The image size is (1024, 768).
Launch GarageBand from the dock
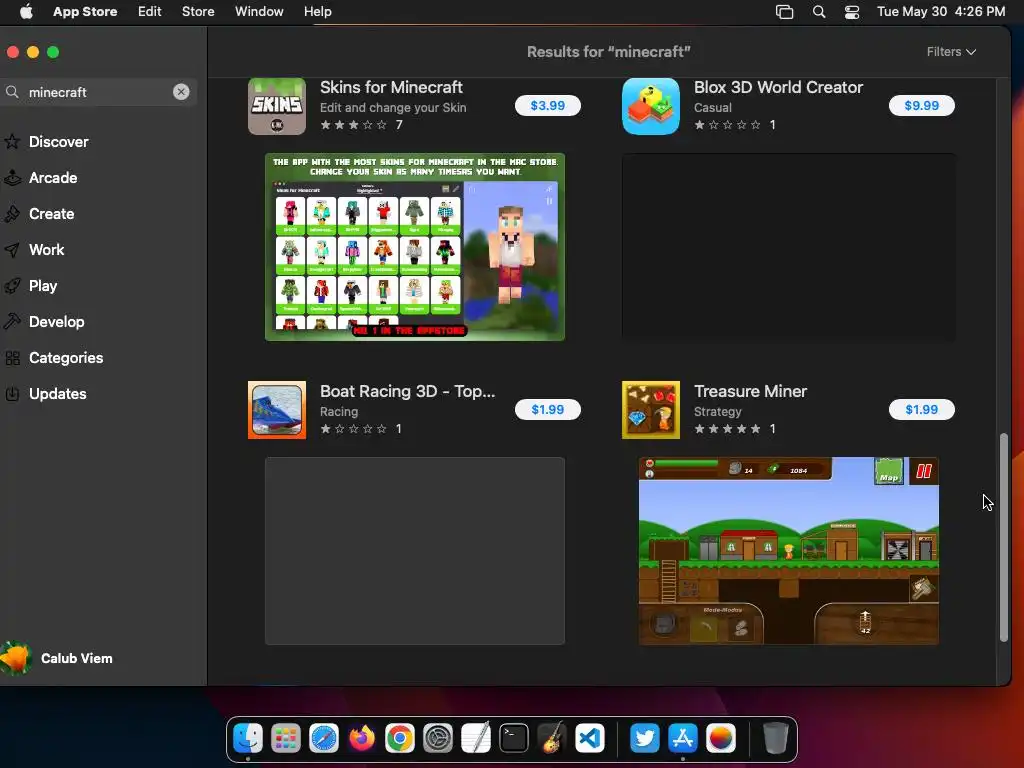pyautogui.click(x=552, y=739)
